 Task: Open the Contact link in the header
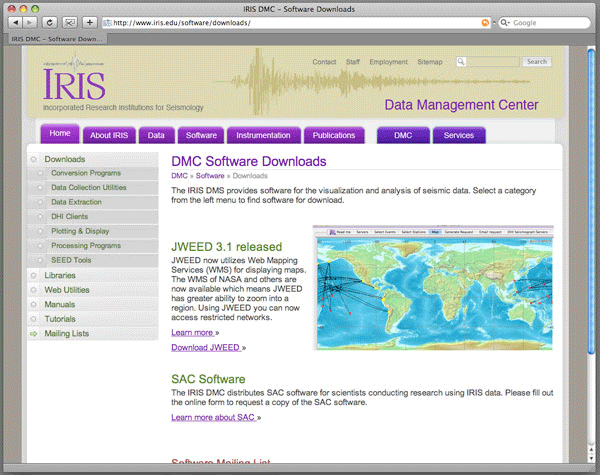[x=324, y=62]
